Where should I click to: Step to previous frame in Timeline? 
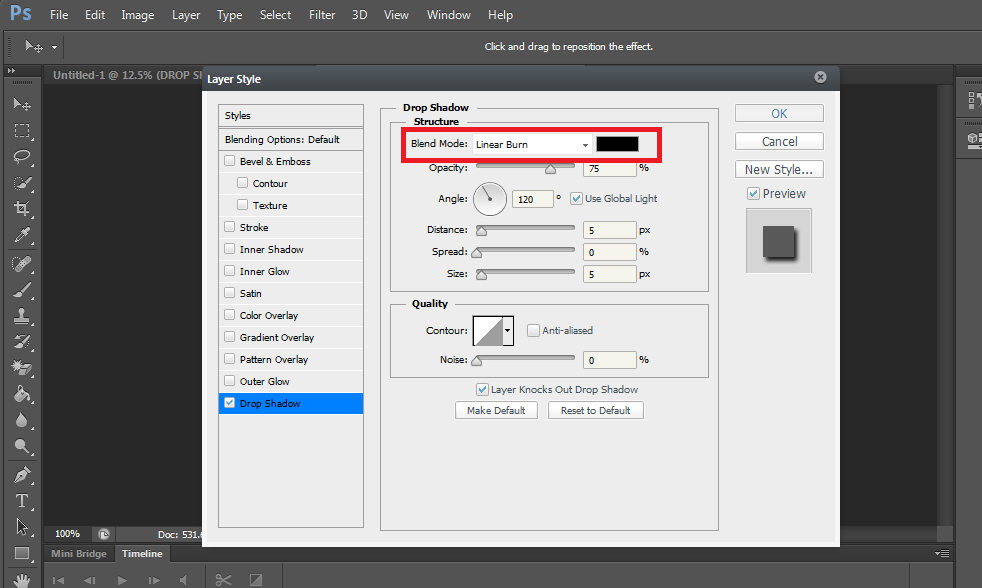click(x=90, y=580)
